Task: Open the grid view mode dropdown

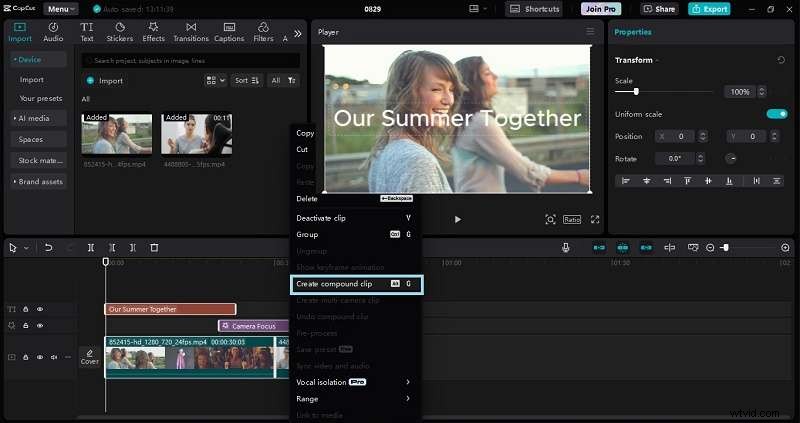Action: click(215, 81)
